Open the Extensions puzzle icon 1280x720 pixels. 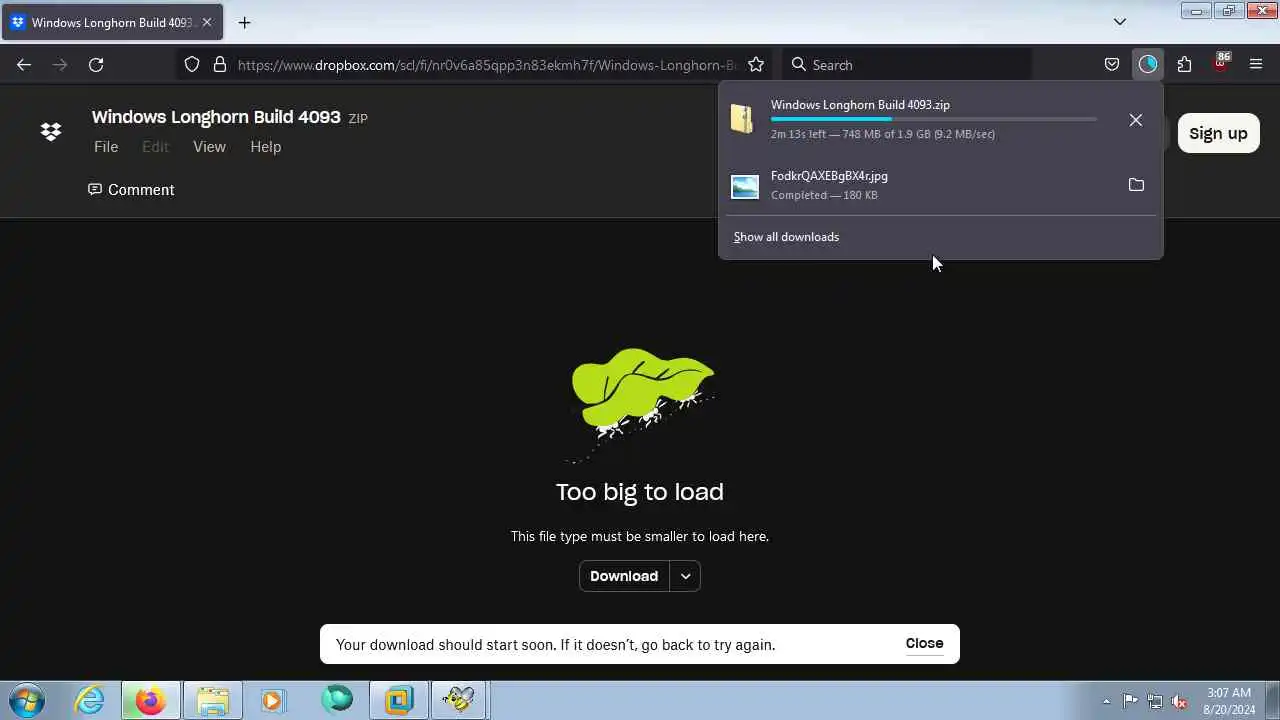(1184, 64)
